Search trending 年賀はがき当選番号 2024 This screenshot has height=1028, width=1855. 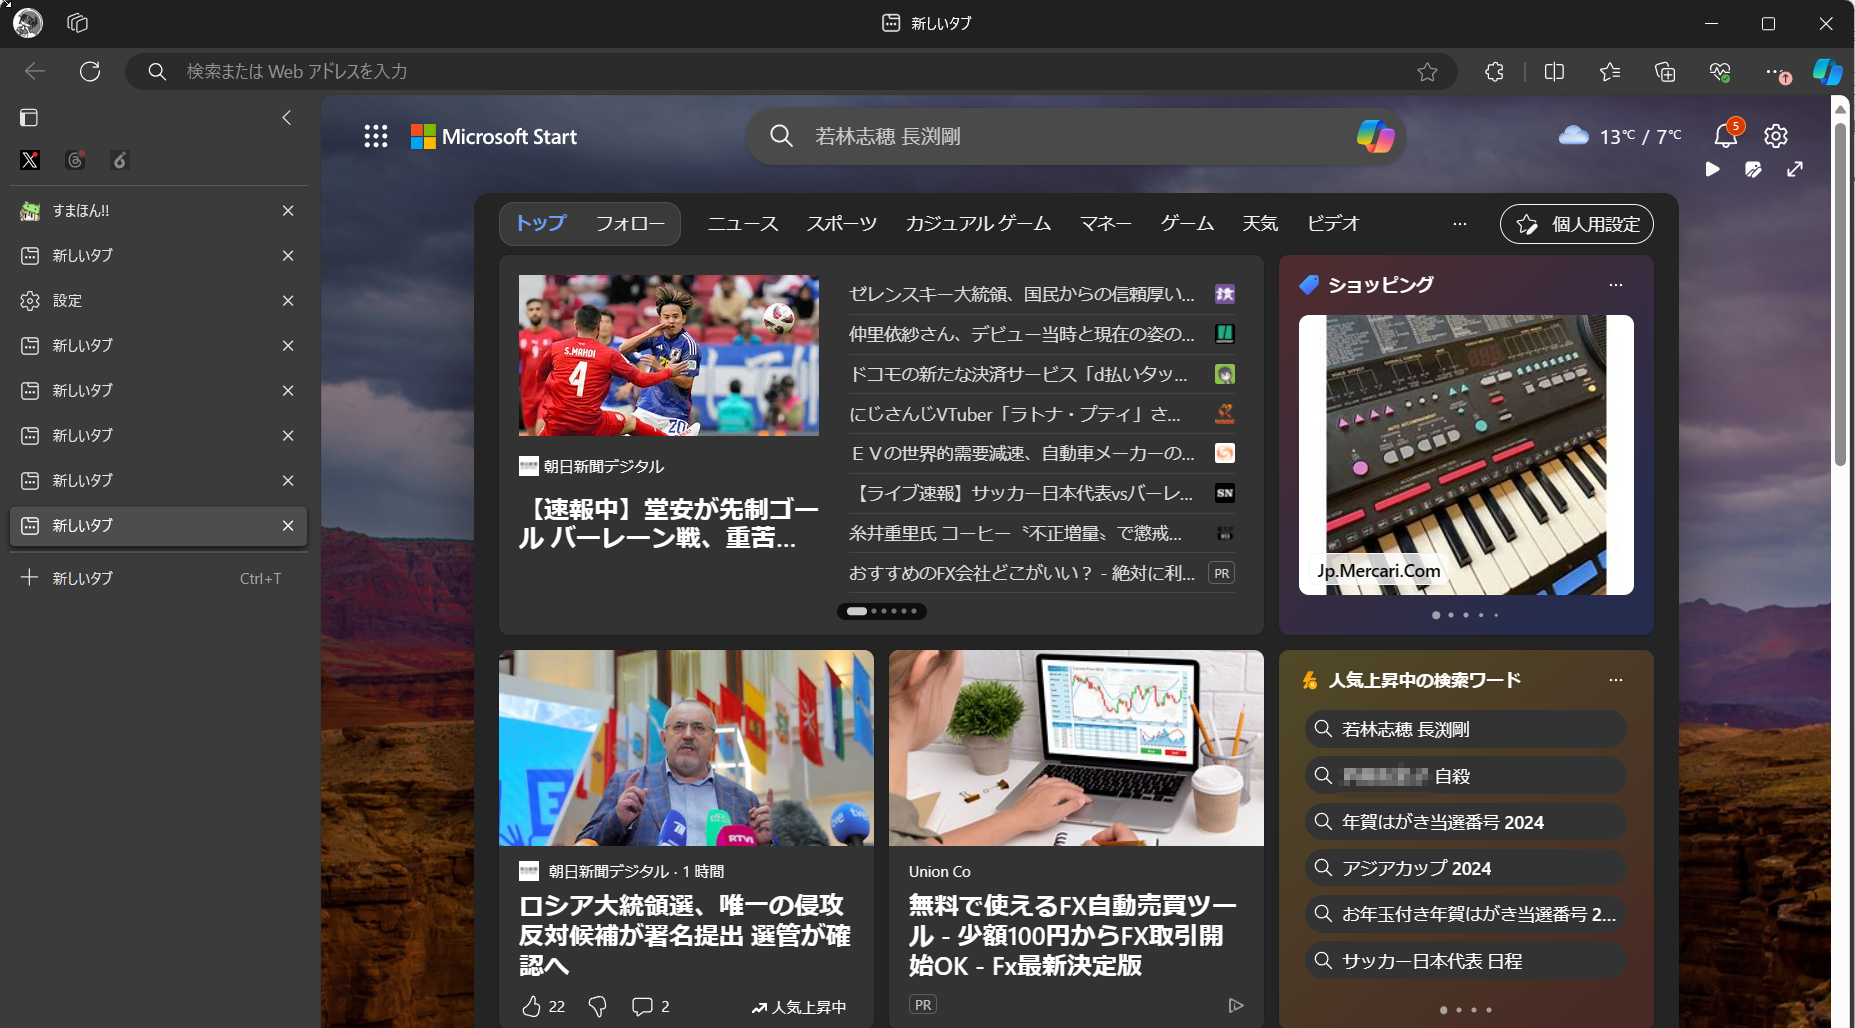[x=1466, y=822]
